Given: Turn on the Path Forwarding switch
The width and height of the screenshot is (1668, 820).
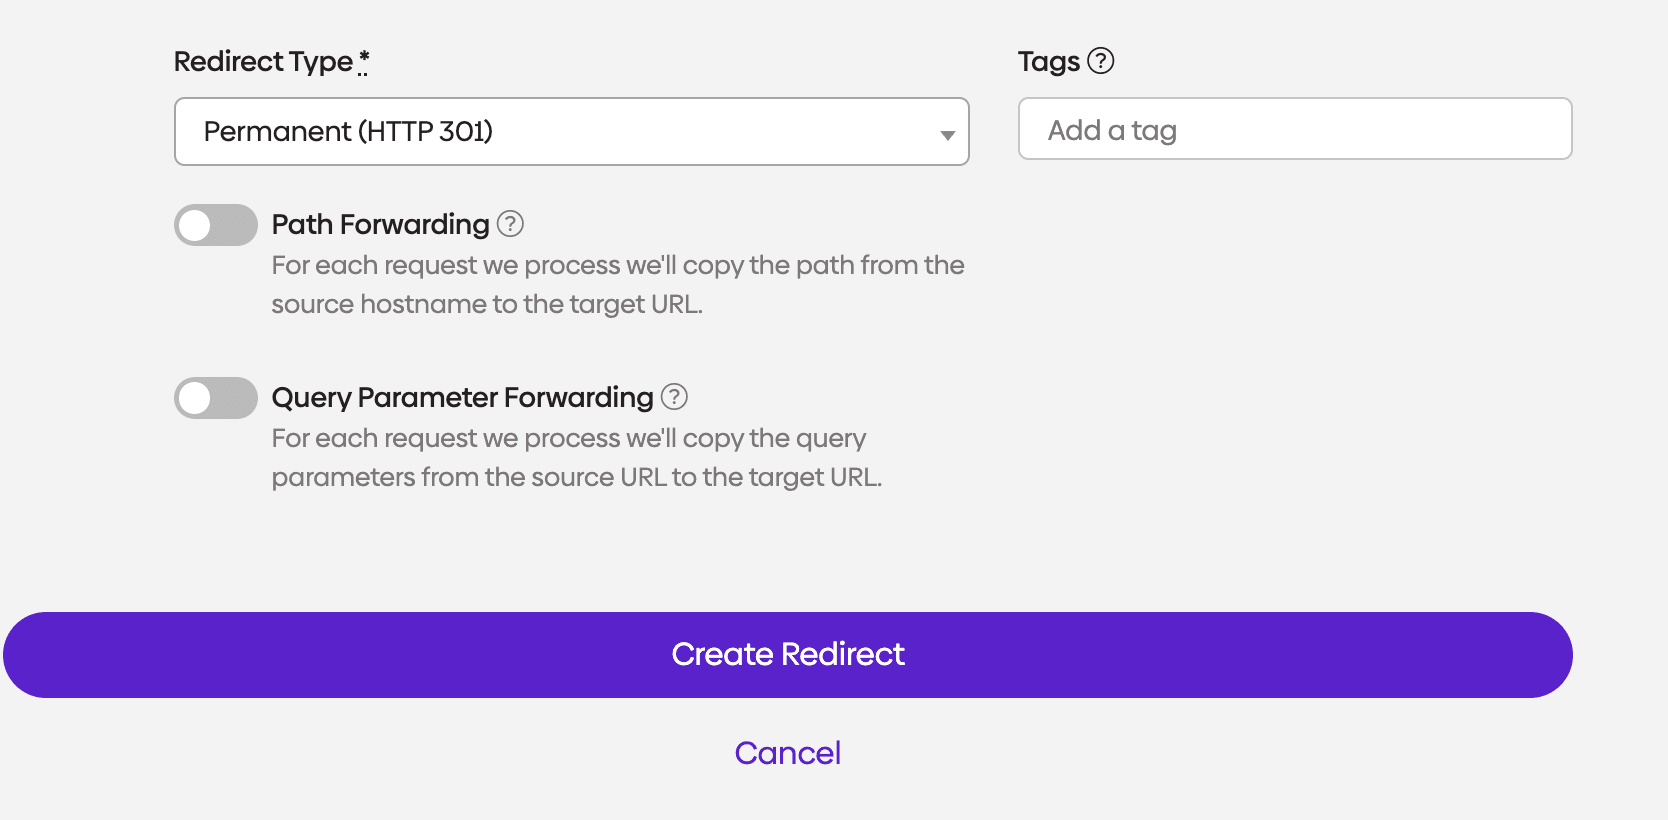Looking at the screenshot, I should click(215, 224).
